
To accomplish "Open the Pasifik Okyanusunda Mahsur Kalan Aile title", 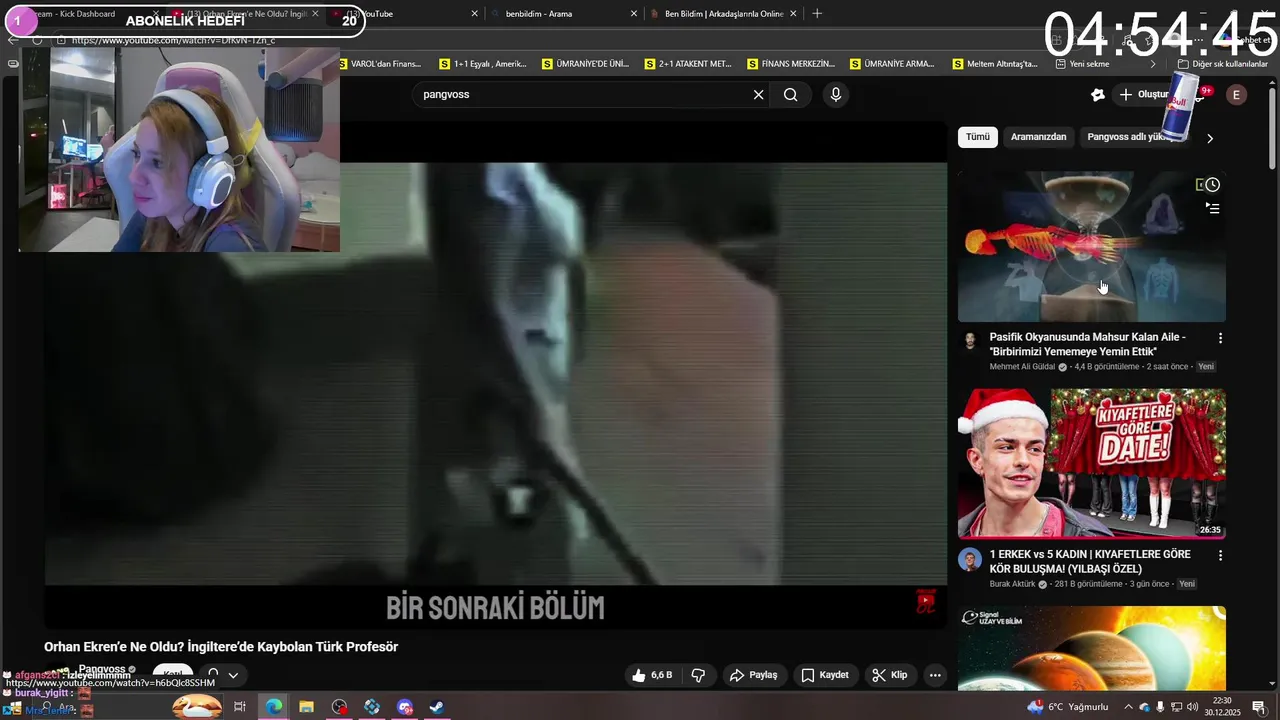I will [x=1088, y=345].
